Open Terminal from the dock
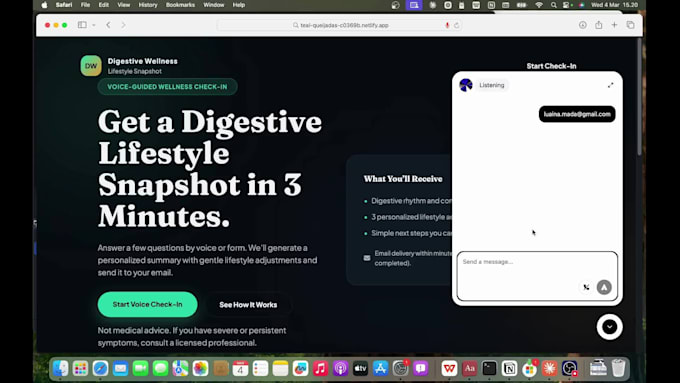 489,368
